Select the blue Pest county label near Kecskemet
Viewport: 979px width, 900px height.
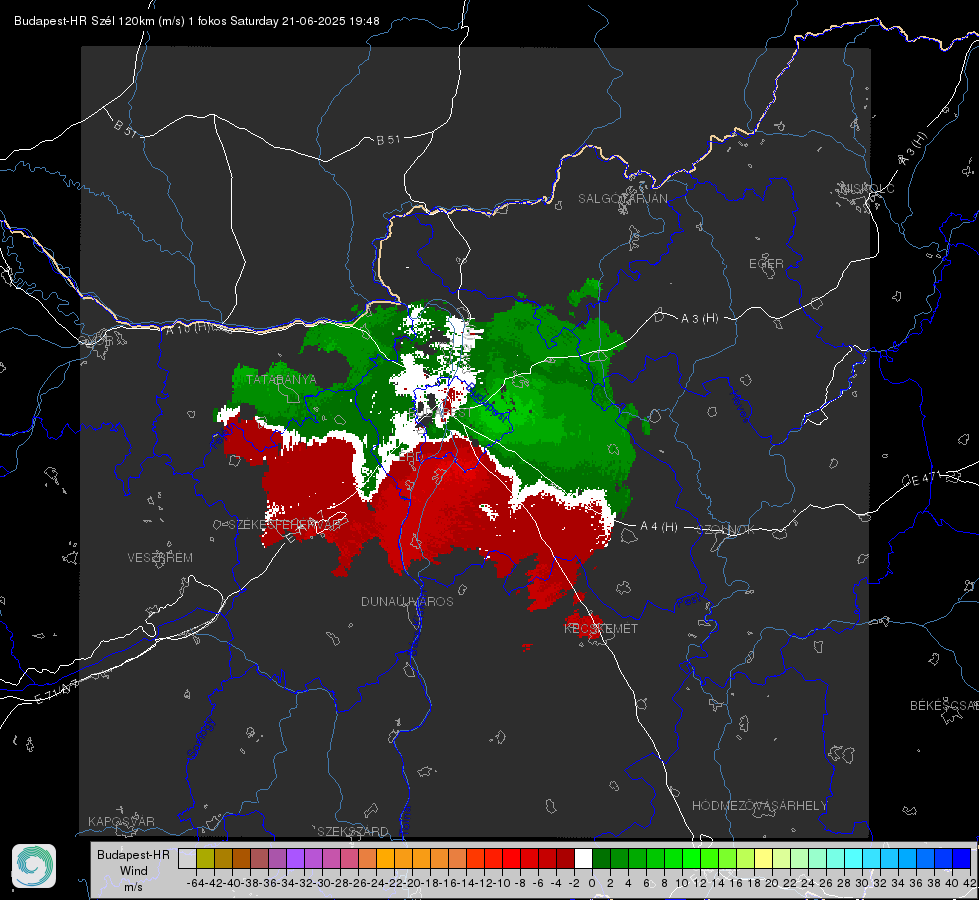click(x=688, y=602)
